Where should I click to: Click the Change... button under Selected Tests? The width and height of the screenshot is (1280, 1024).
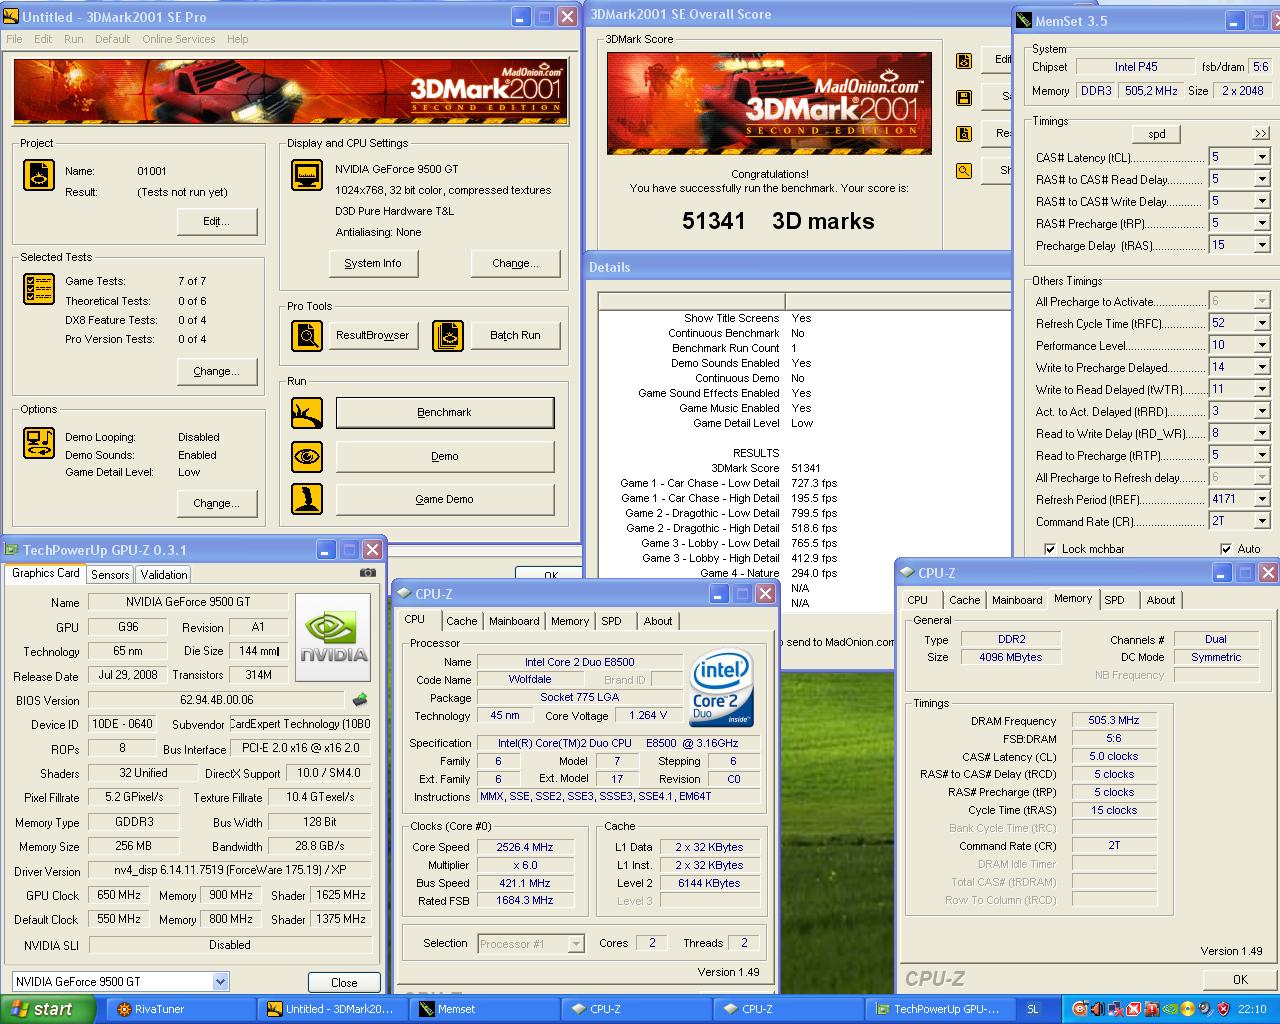pos(217,371)
